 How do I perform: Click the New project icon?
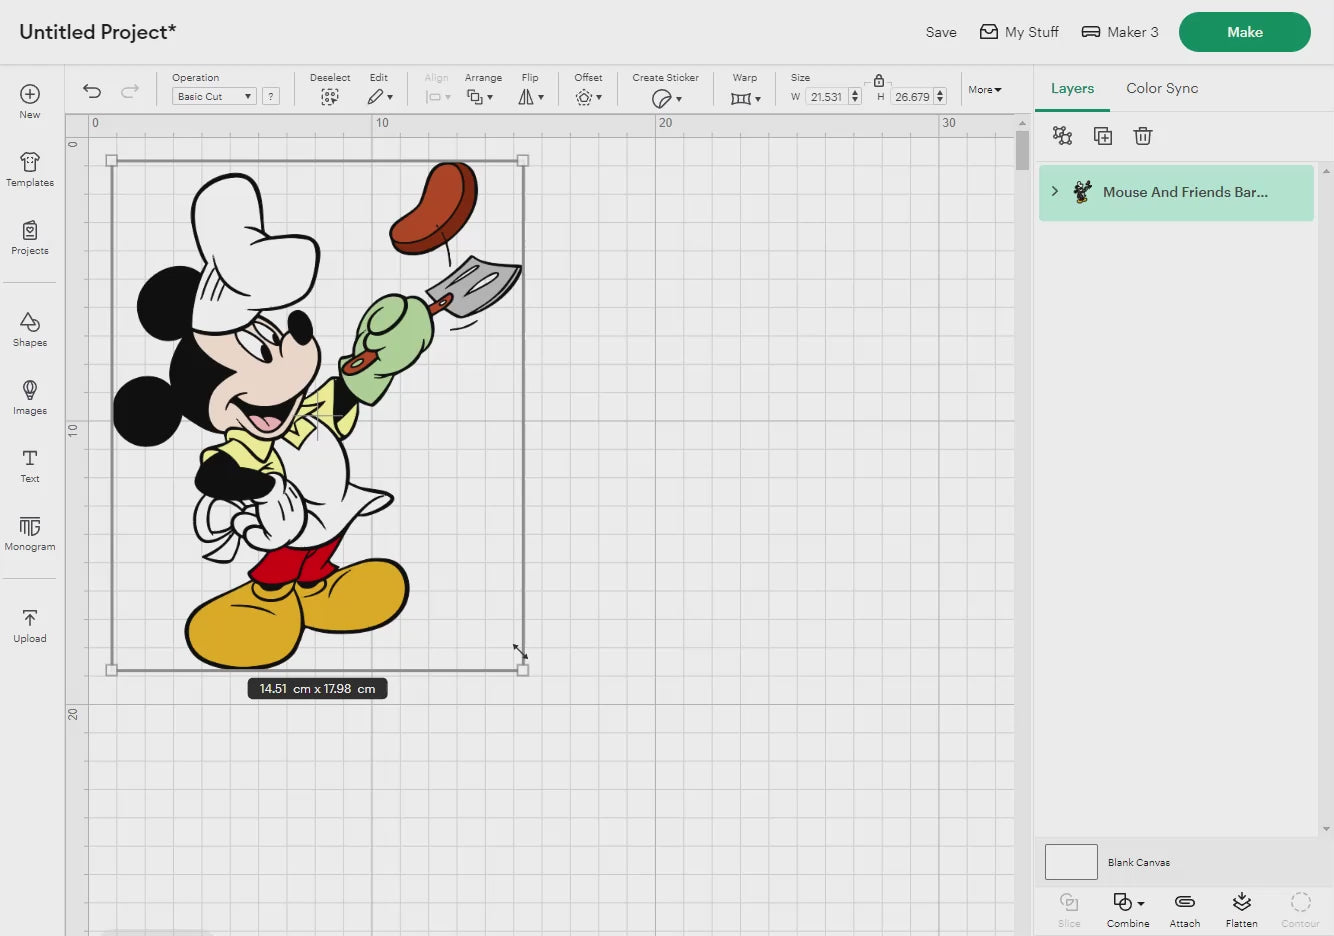30,94
